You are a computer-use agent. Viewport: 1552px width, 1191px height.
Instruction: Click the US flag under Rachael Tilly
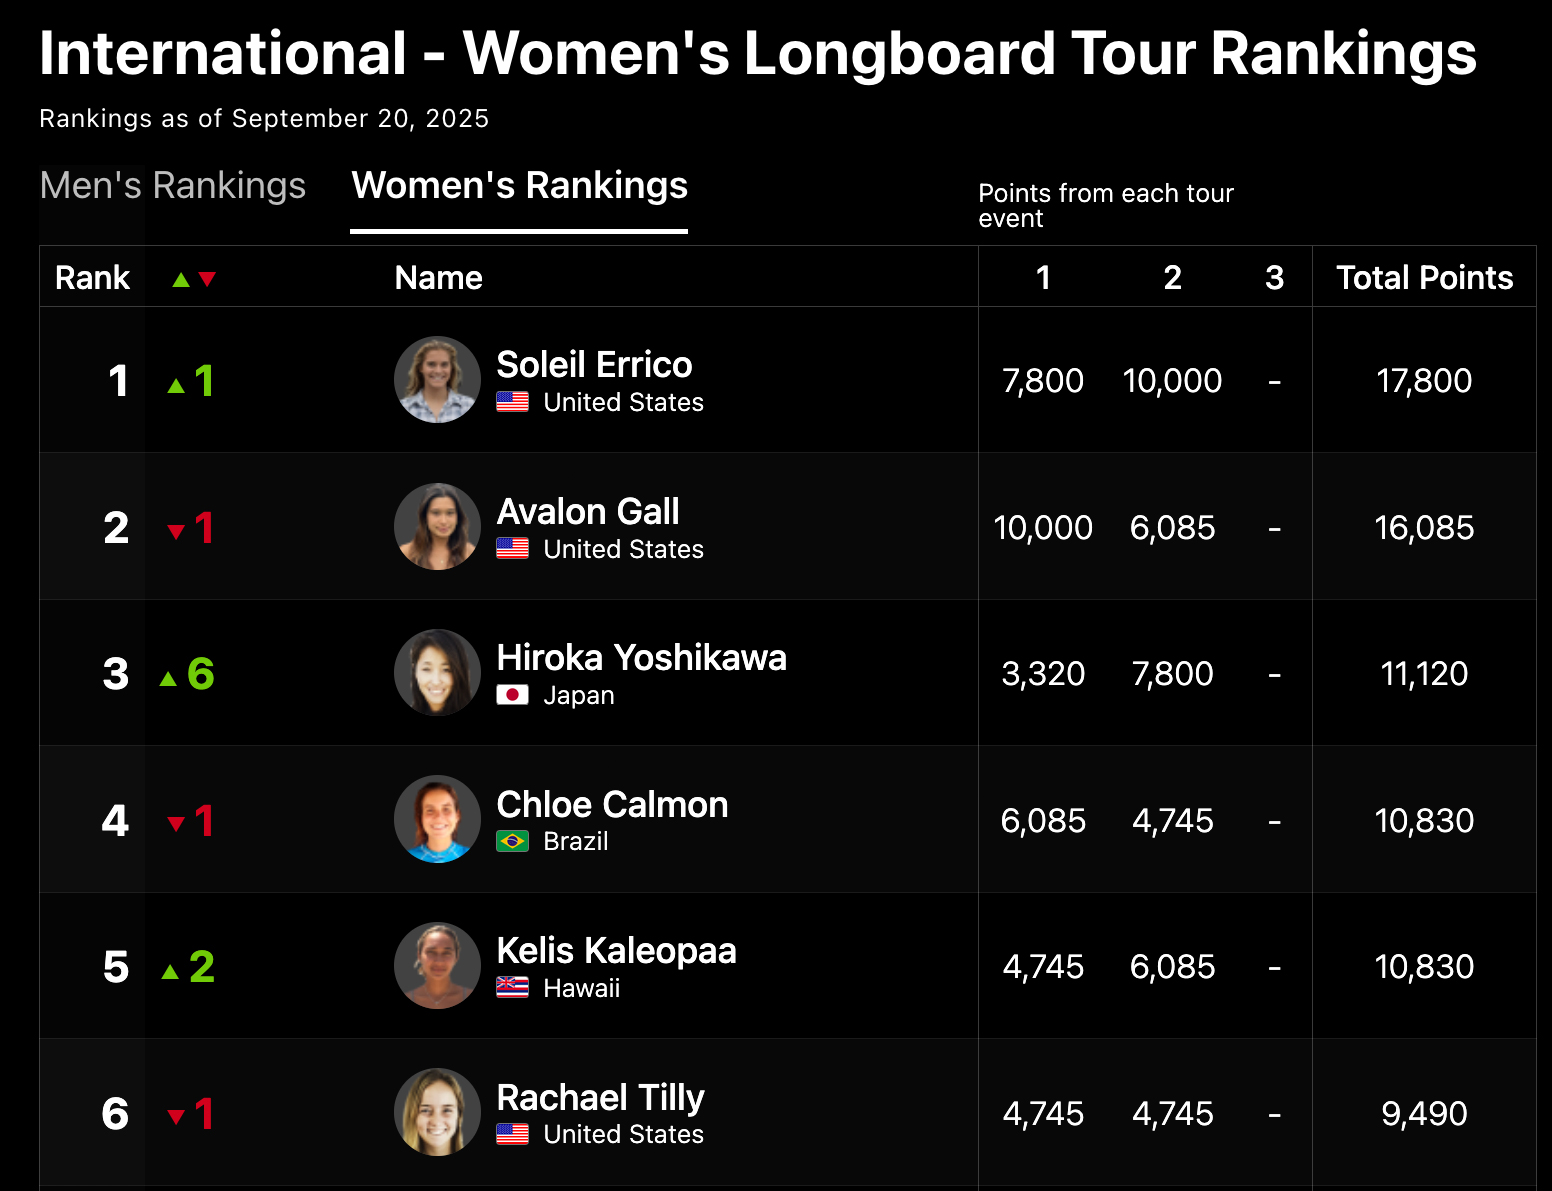coord(513,1135)
